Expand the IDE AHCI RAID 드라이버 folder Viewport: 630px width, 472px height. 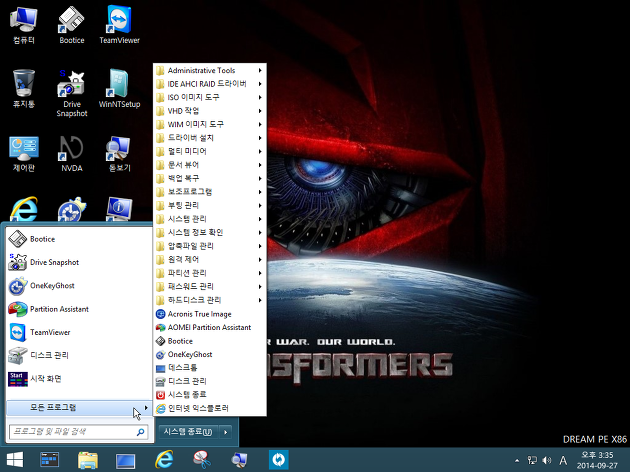click(210, 84)
